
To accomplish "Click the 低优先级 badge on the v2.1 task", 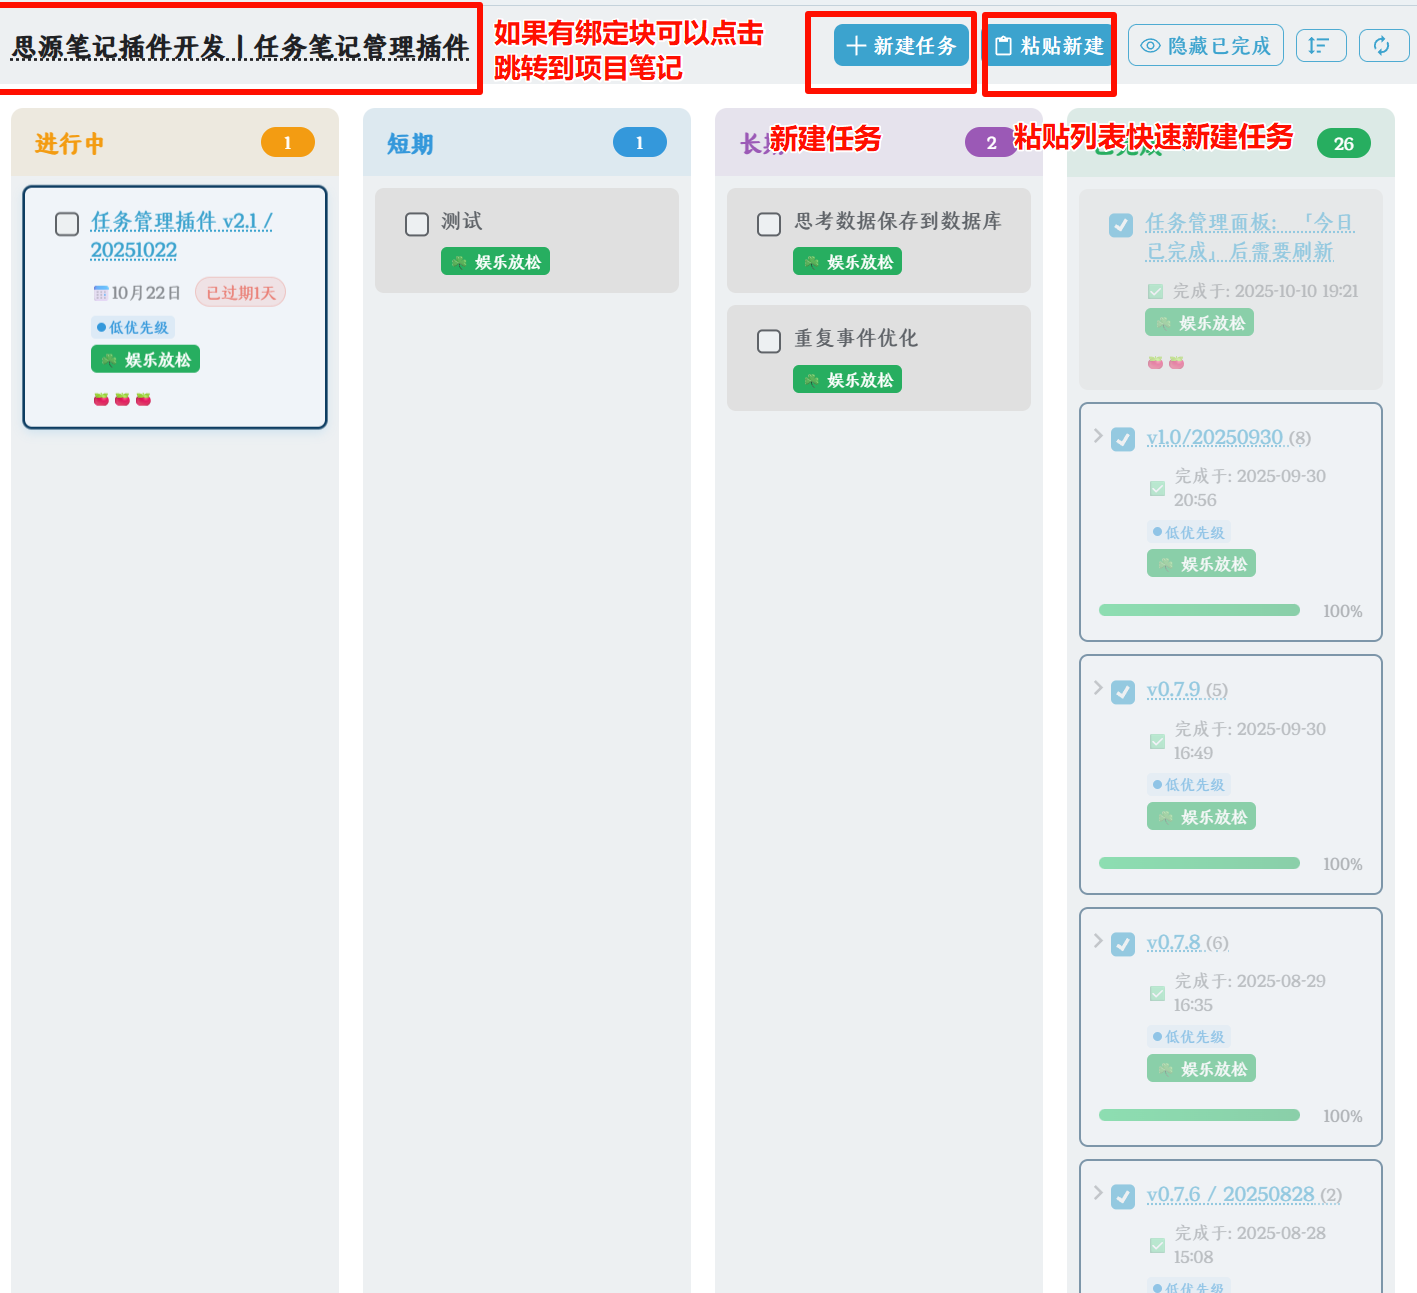I will [x=133, y=327].
